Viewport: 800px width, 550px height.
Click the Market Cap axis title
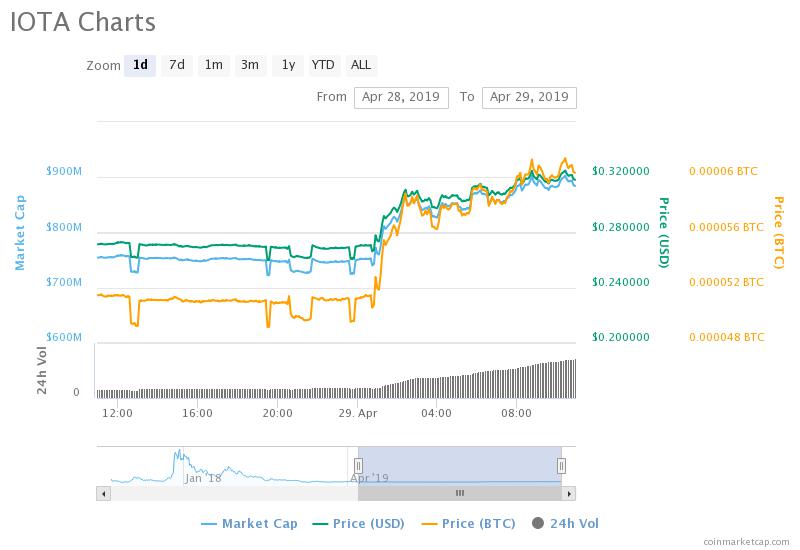(x=19, y=232)
